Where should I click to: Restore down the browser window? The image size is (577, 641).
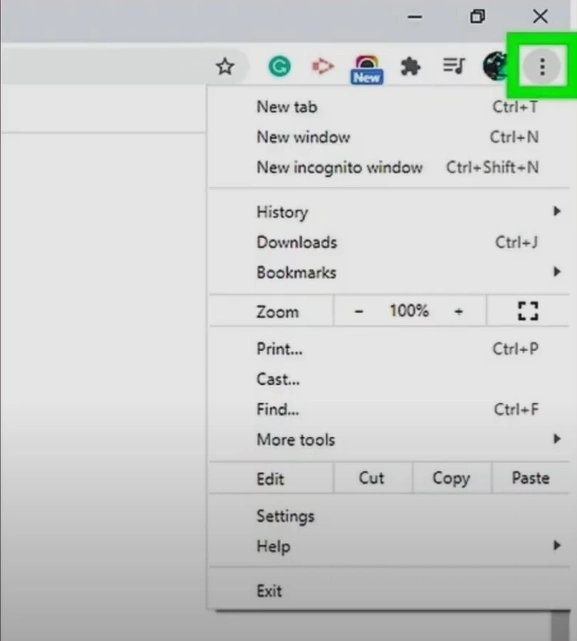(x=477, y=17)
